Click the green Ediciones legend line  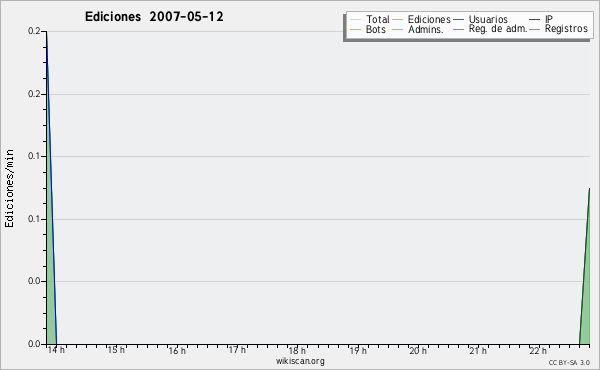coord(398,20)
